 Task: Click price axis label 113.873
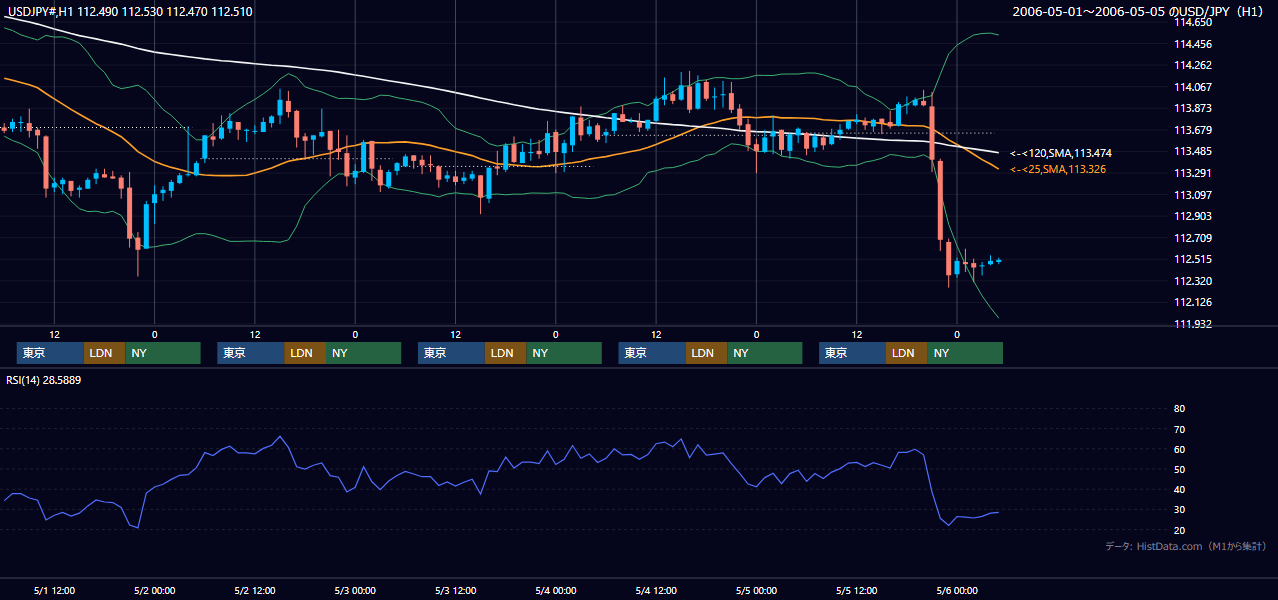[1192, 108]
